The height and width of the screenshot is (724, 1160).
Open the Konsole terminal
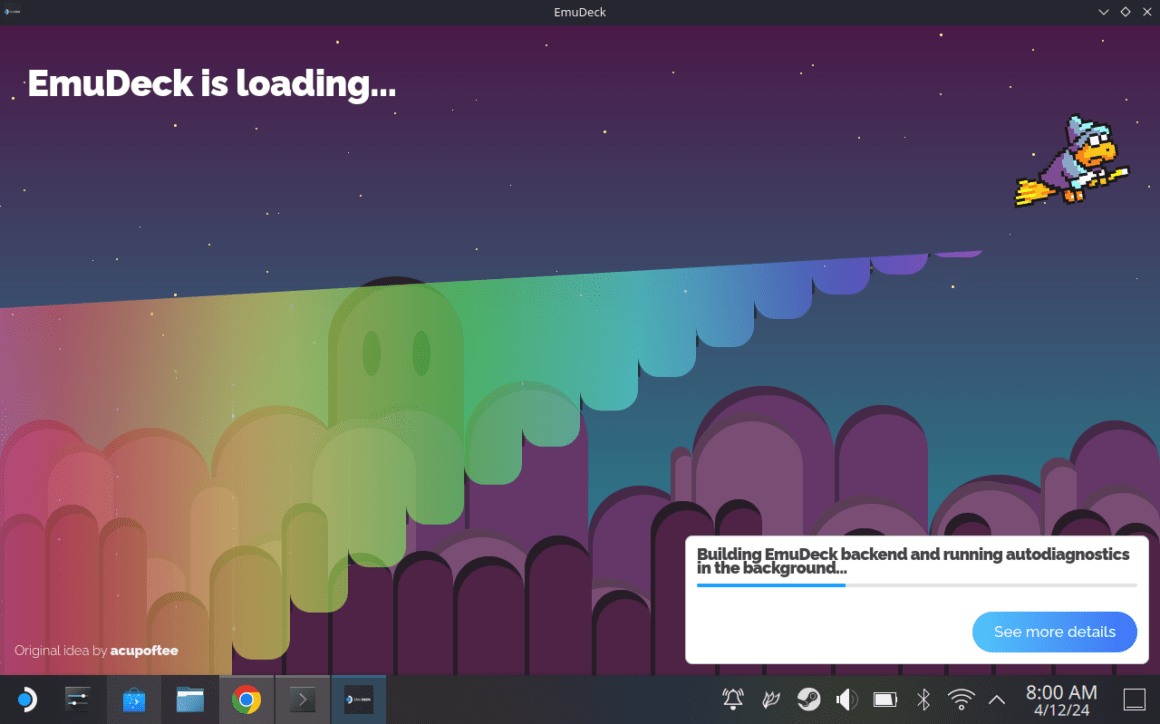(303, 700)
